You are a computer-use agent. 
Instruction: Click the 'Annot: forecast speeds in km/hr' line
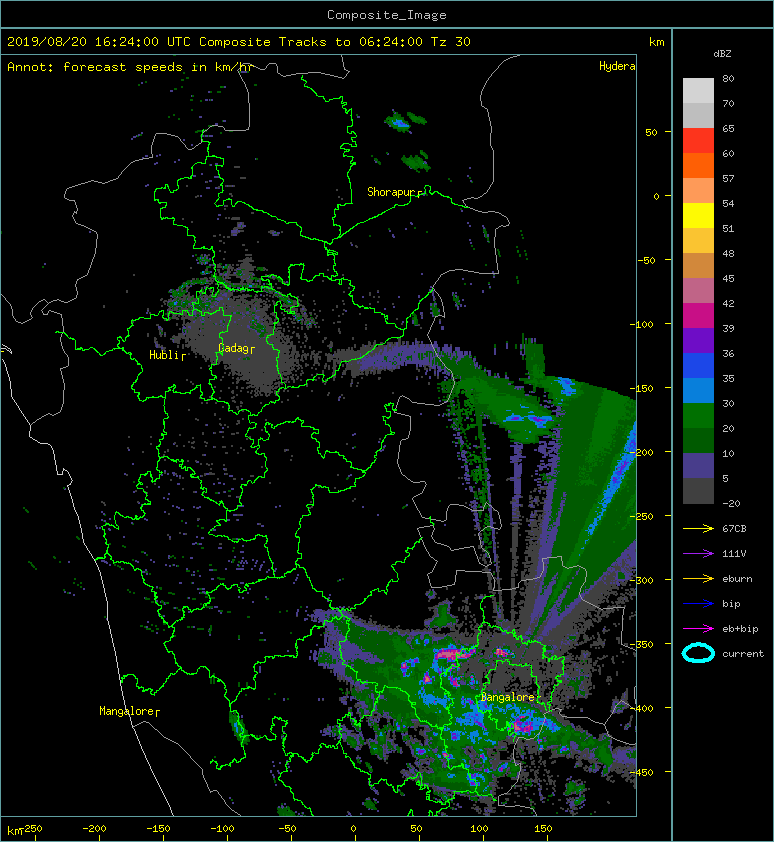pos(130,67)
